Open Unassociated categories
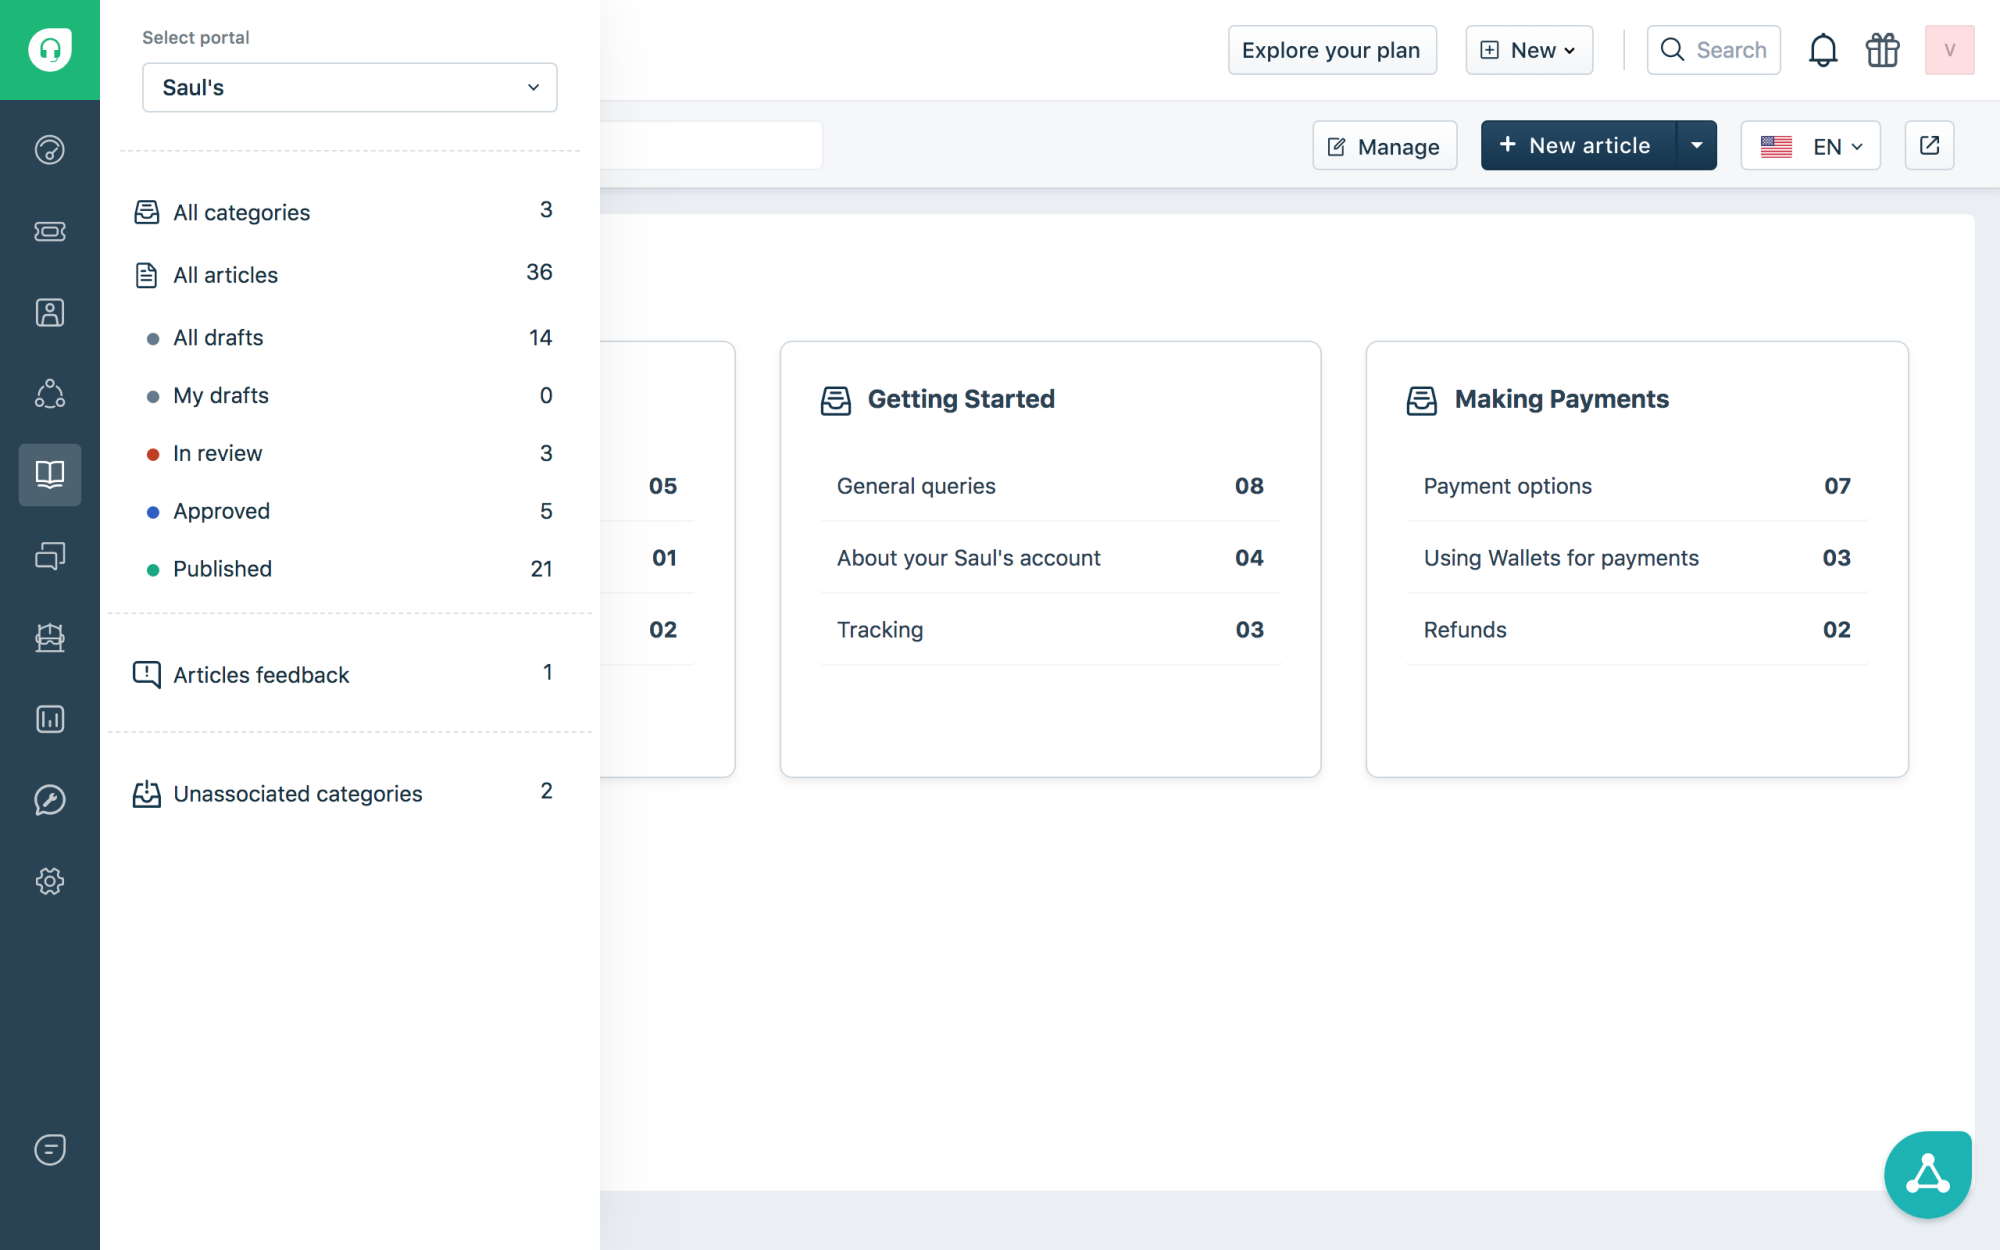This screenshot has width=2000, height=1250. (x=297, y=793)
